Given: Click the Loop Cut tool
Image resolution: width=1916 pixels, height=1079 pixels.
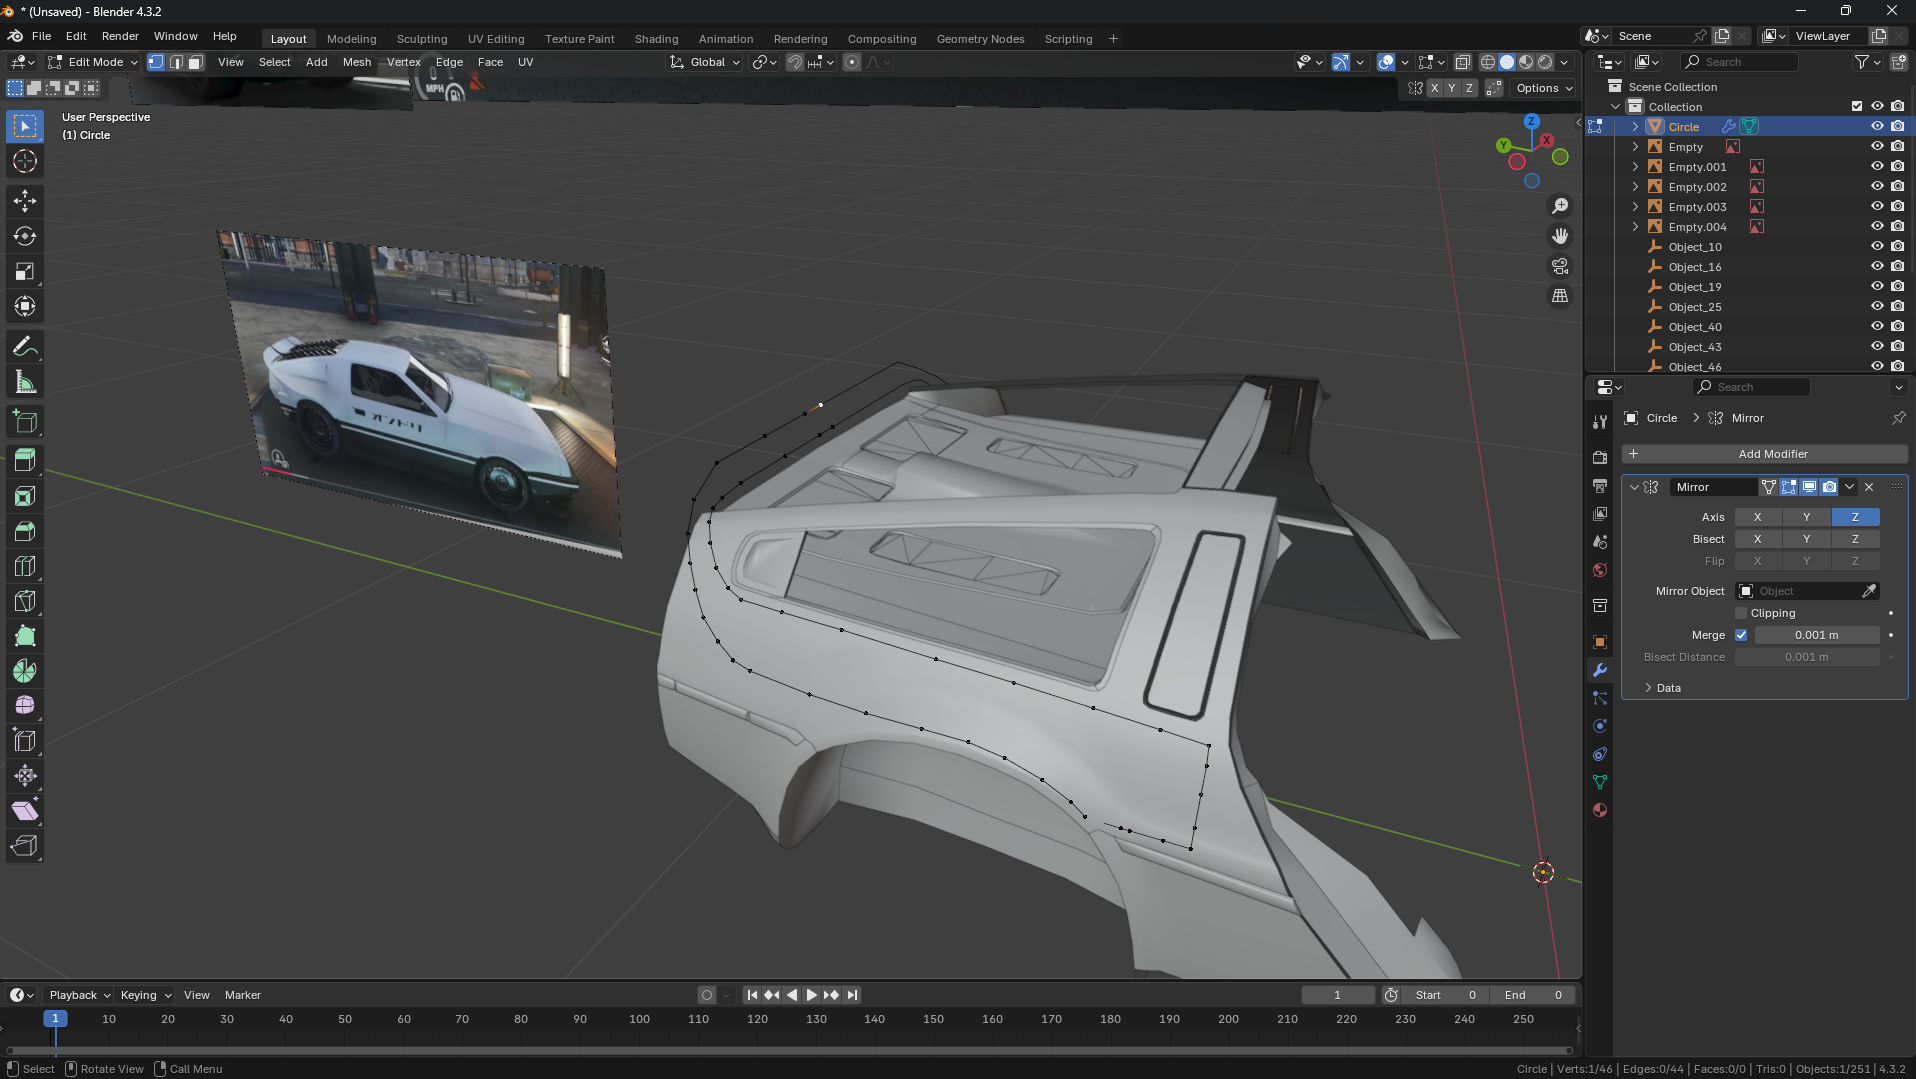Looking at the screenshot, I should 25,566.
